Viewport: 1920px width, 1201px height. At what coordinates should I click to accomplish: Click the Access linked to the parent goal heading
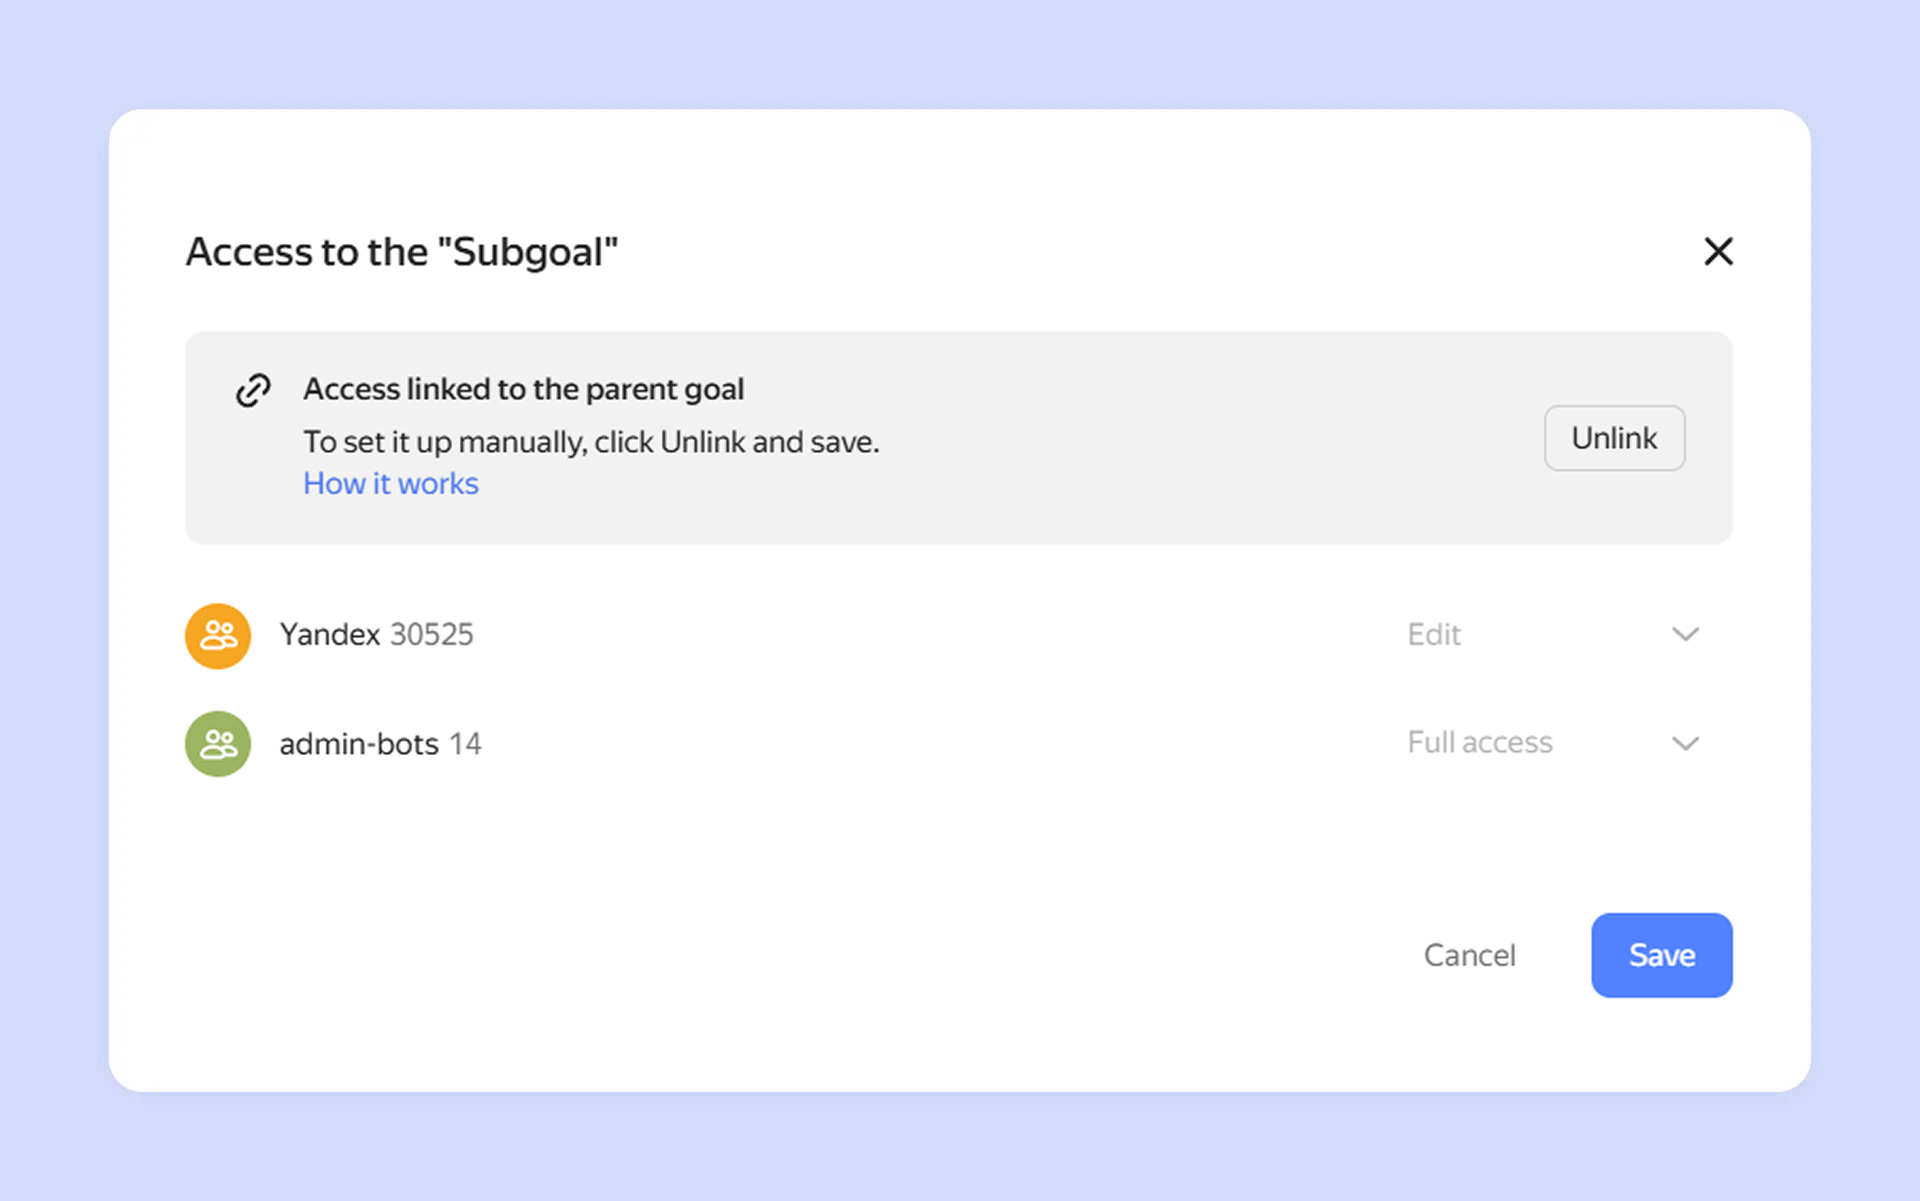tap(523, 389)
